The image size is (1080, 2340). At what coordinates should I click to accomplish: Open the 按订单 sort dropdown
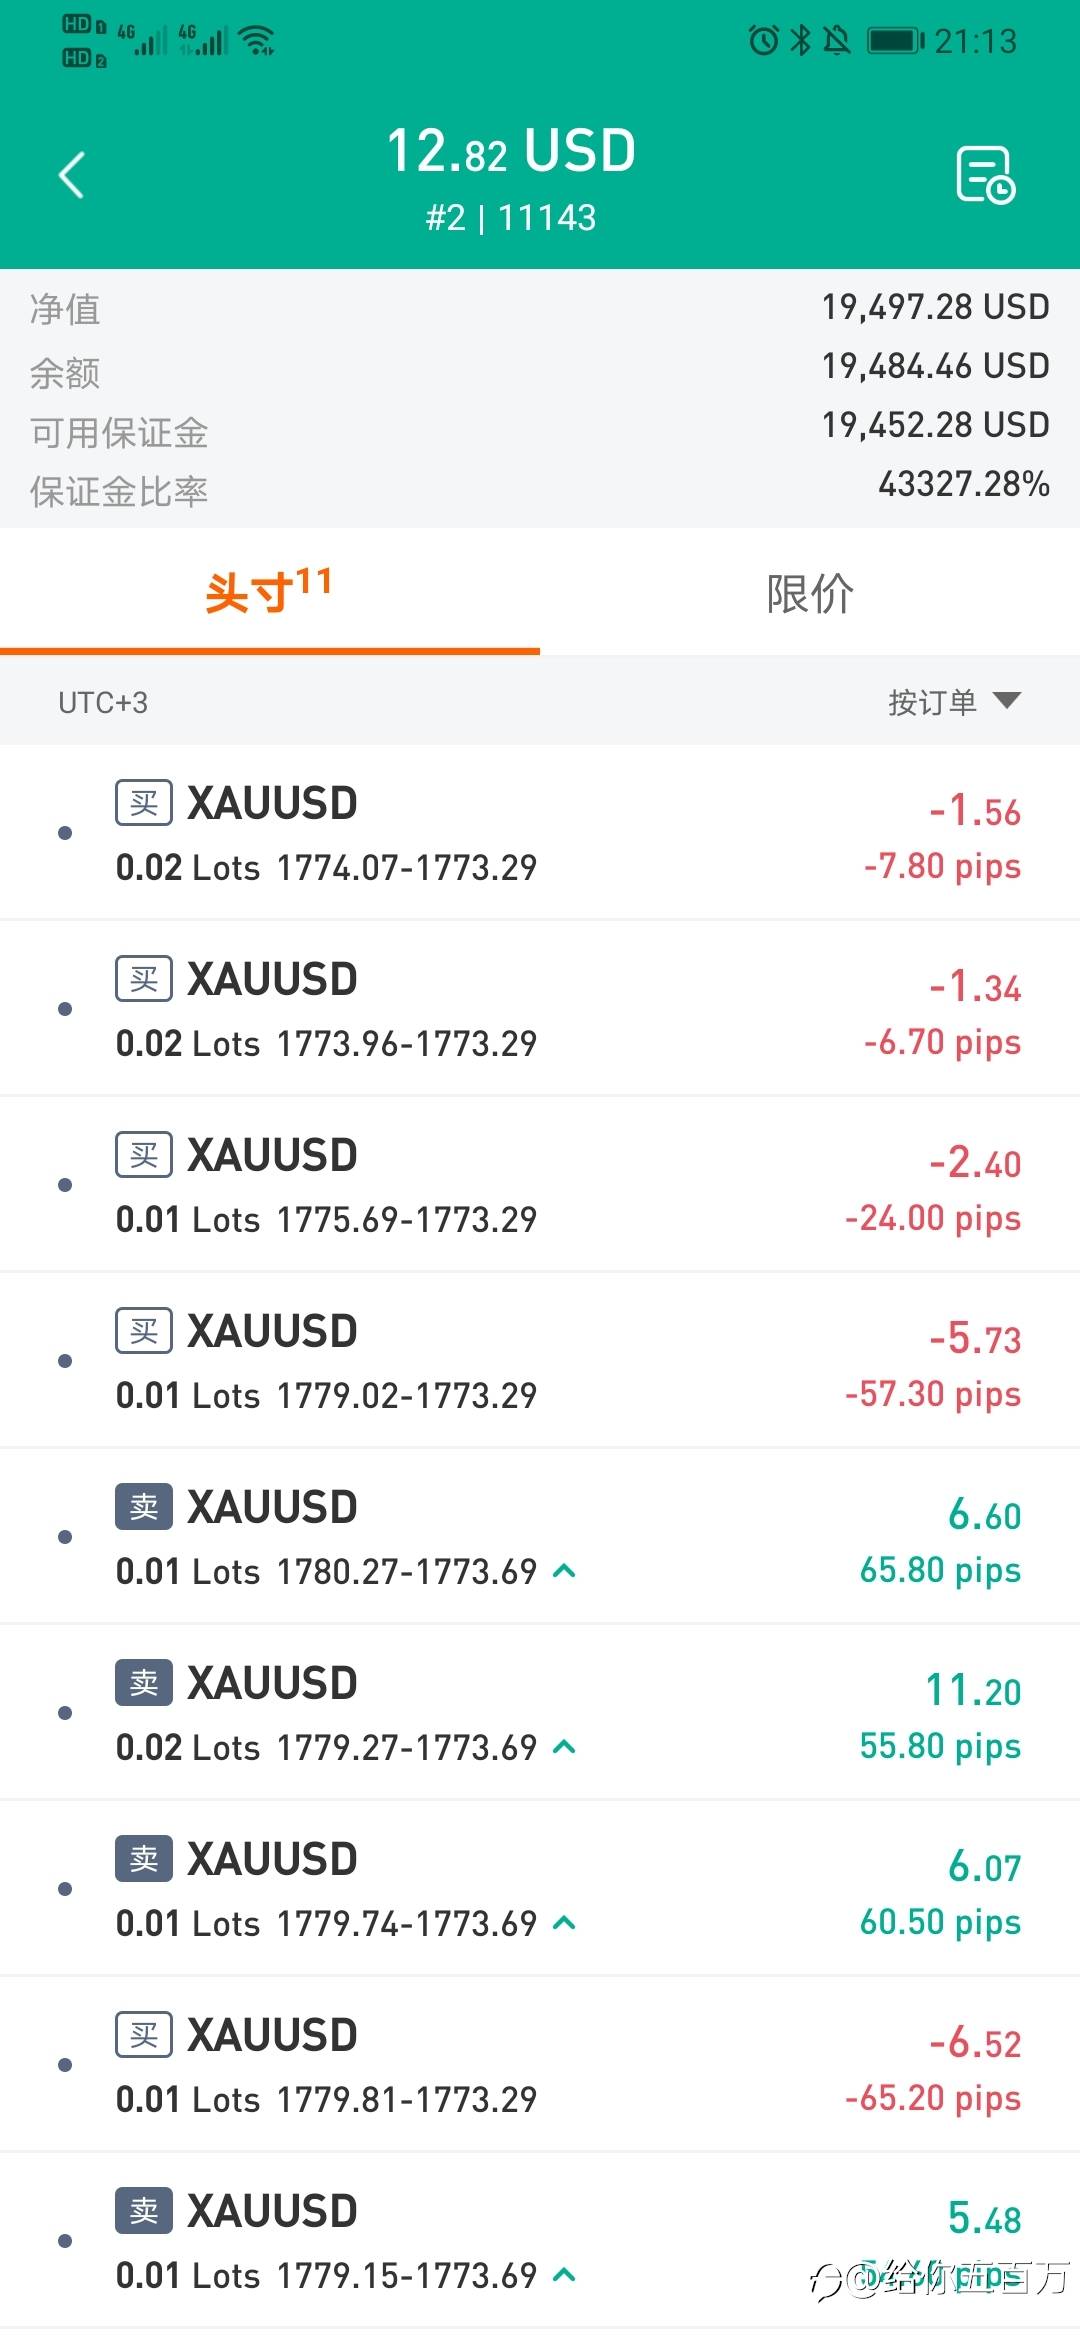[953, 702]
